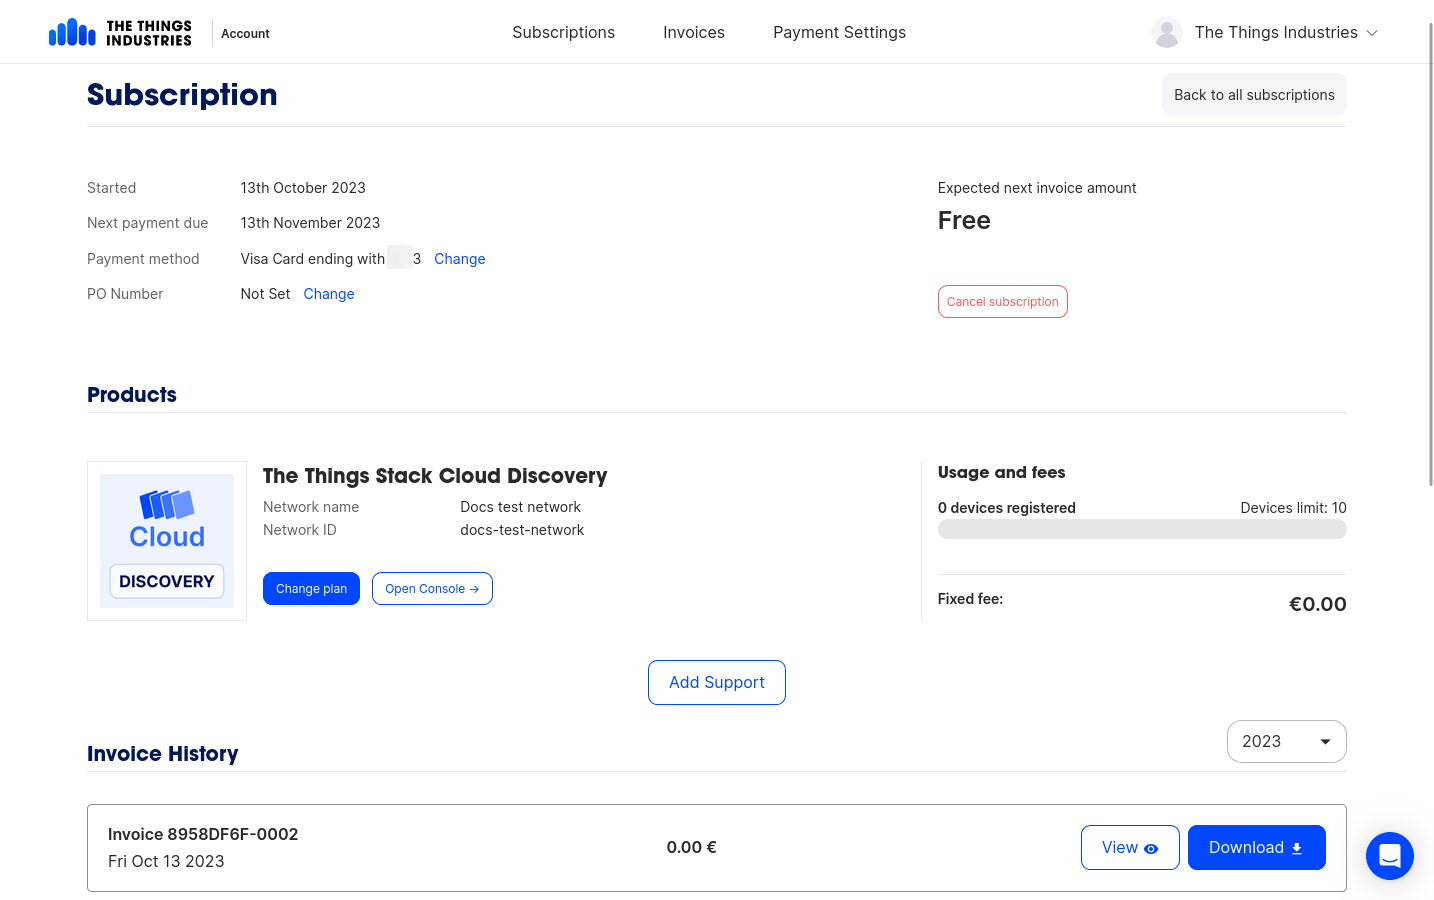
Task: Click Change plan for Cloud Discovery
Action: coord(311,588)
